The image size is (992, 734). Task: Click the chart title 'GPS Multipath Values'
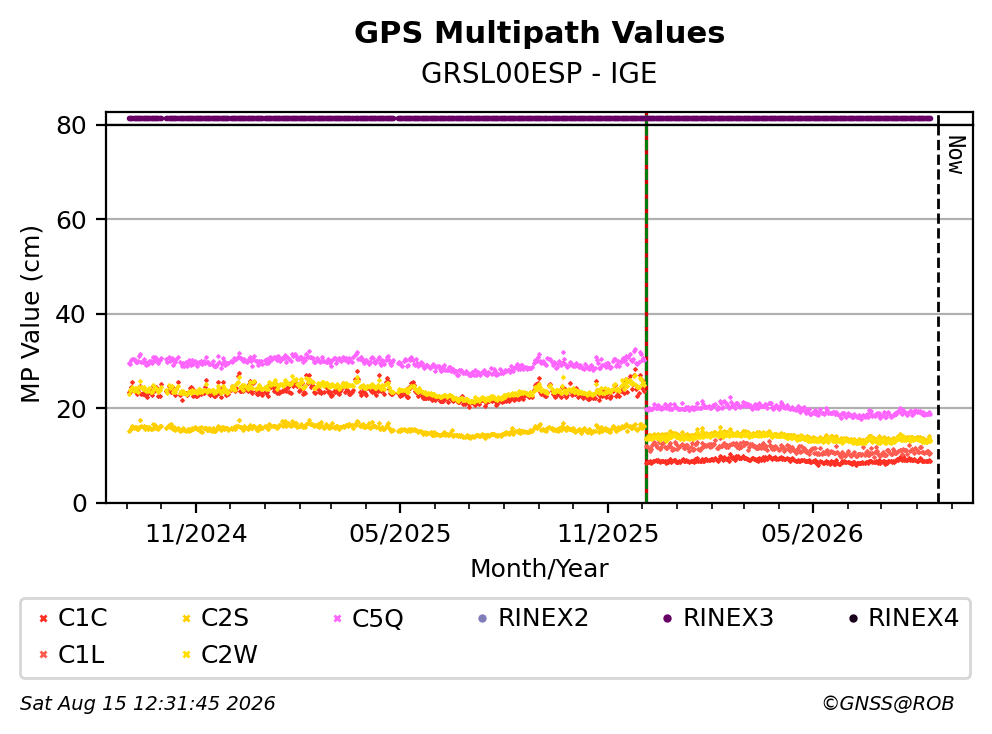point(539,33)
